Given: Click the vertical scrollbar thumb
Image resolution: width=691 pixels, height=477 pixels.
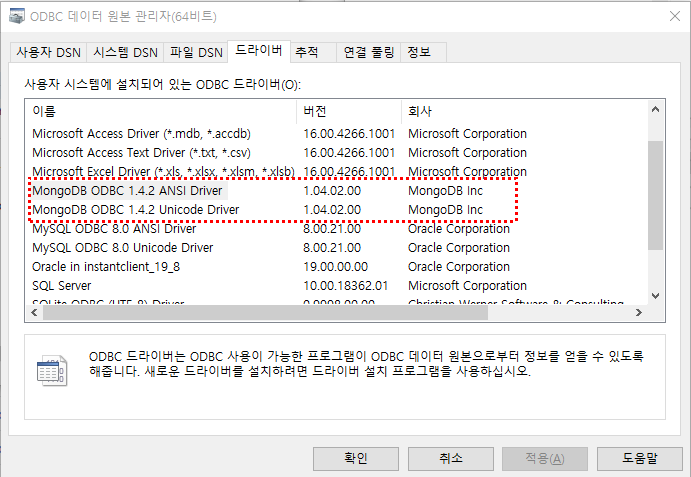Looking at the screenshot, I should 655,195.
